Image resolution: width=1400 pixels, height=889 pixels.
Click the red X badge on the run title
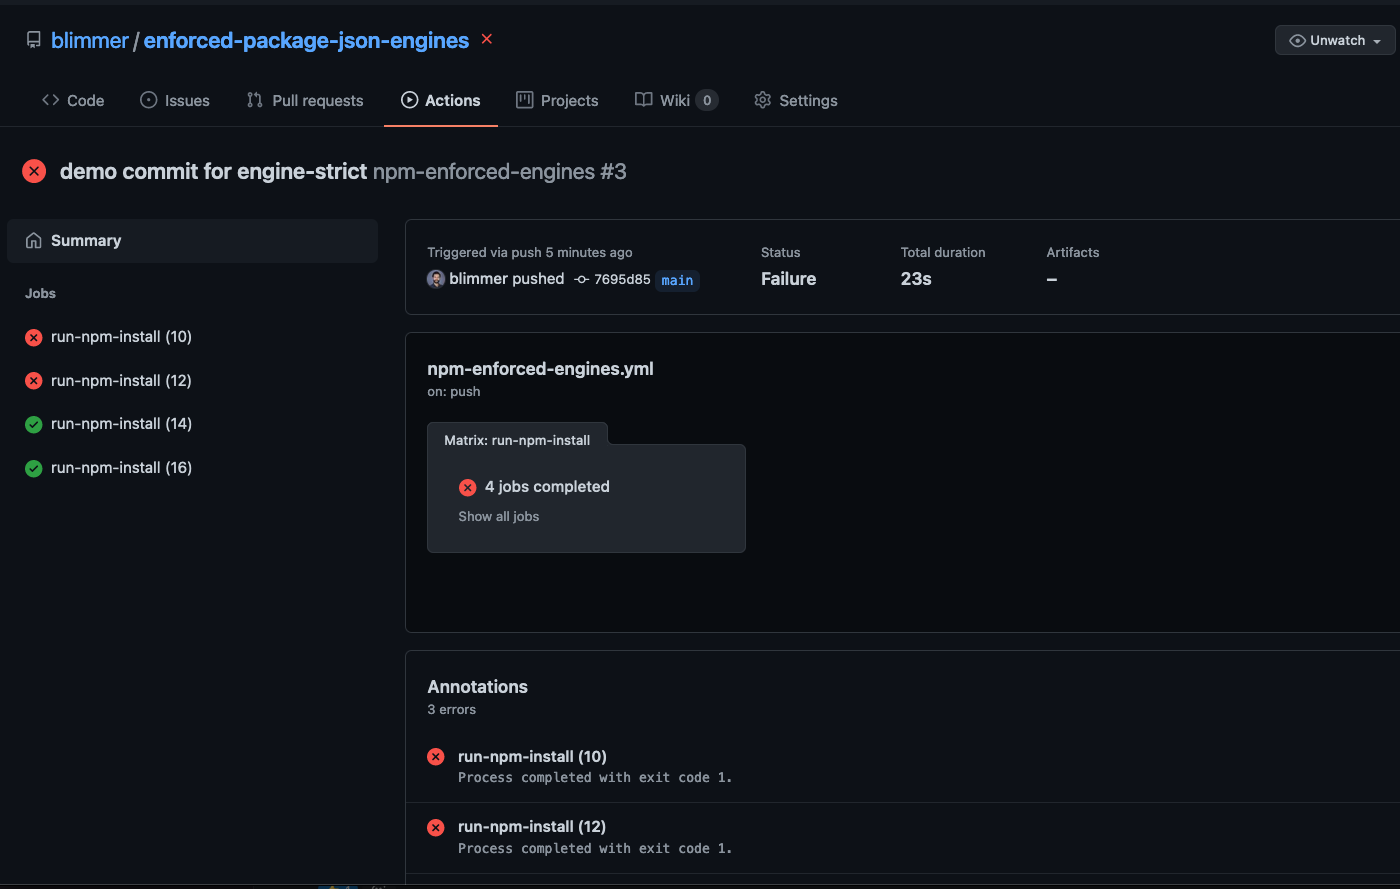tap(33, 170)
